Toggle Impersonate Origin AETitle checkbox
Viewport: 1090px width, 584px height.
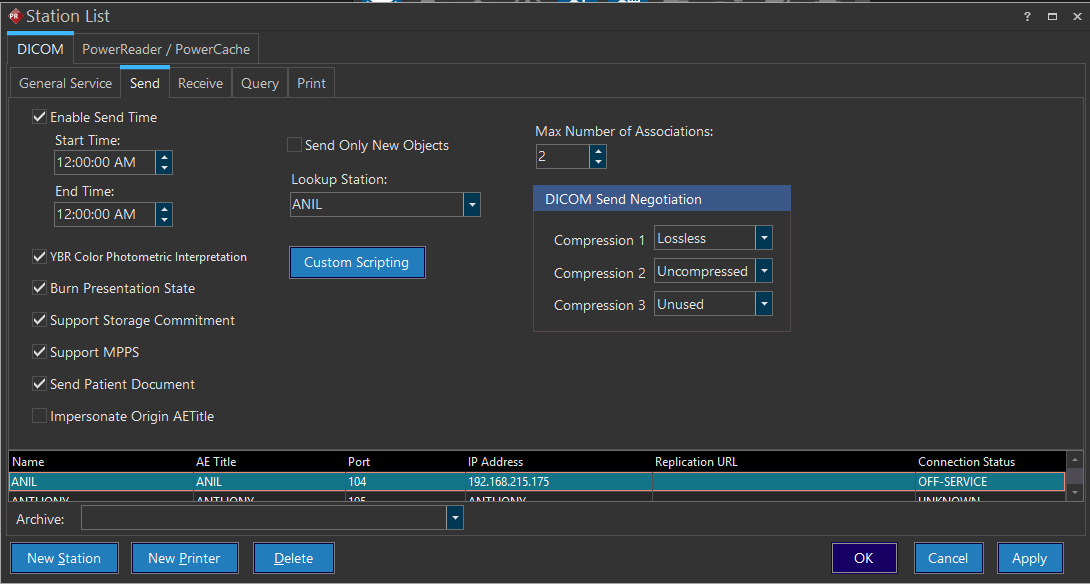40,416
